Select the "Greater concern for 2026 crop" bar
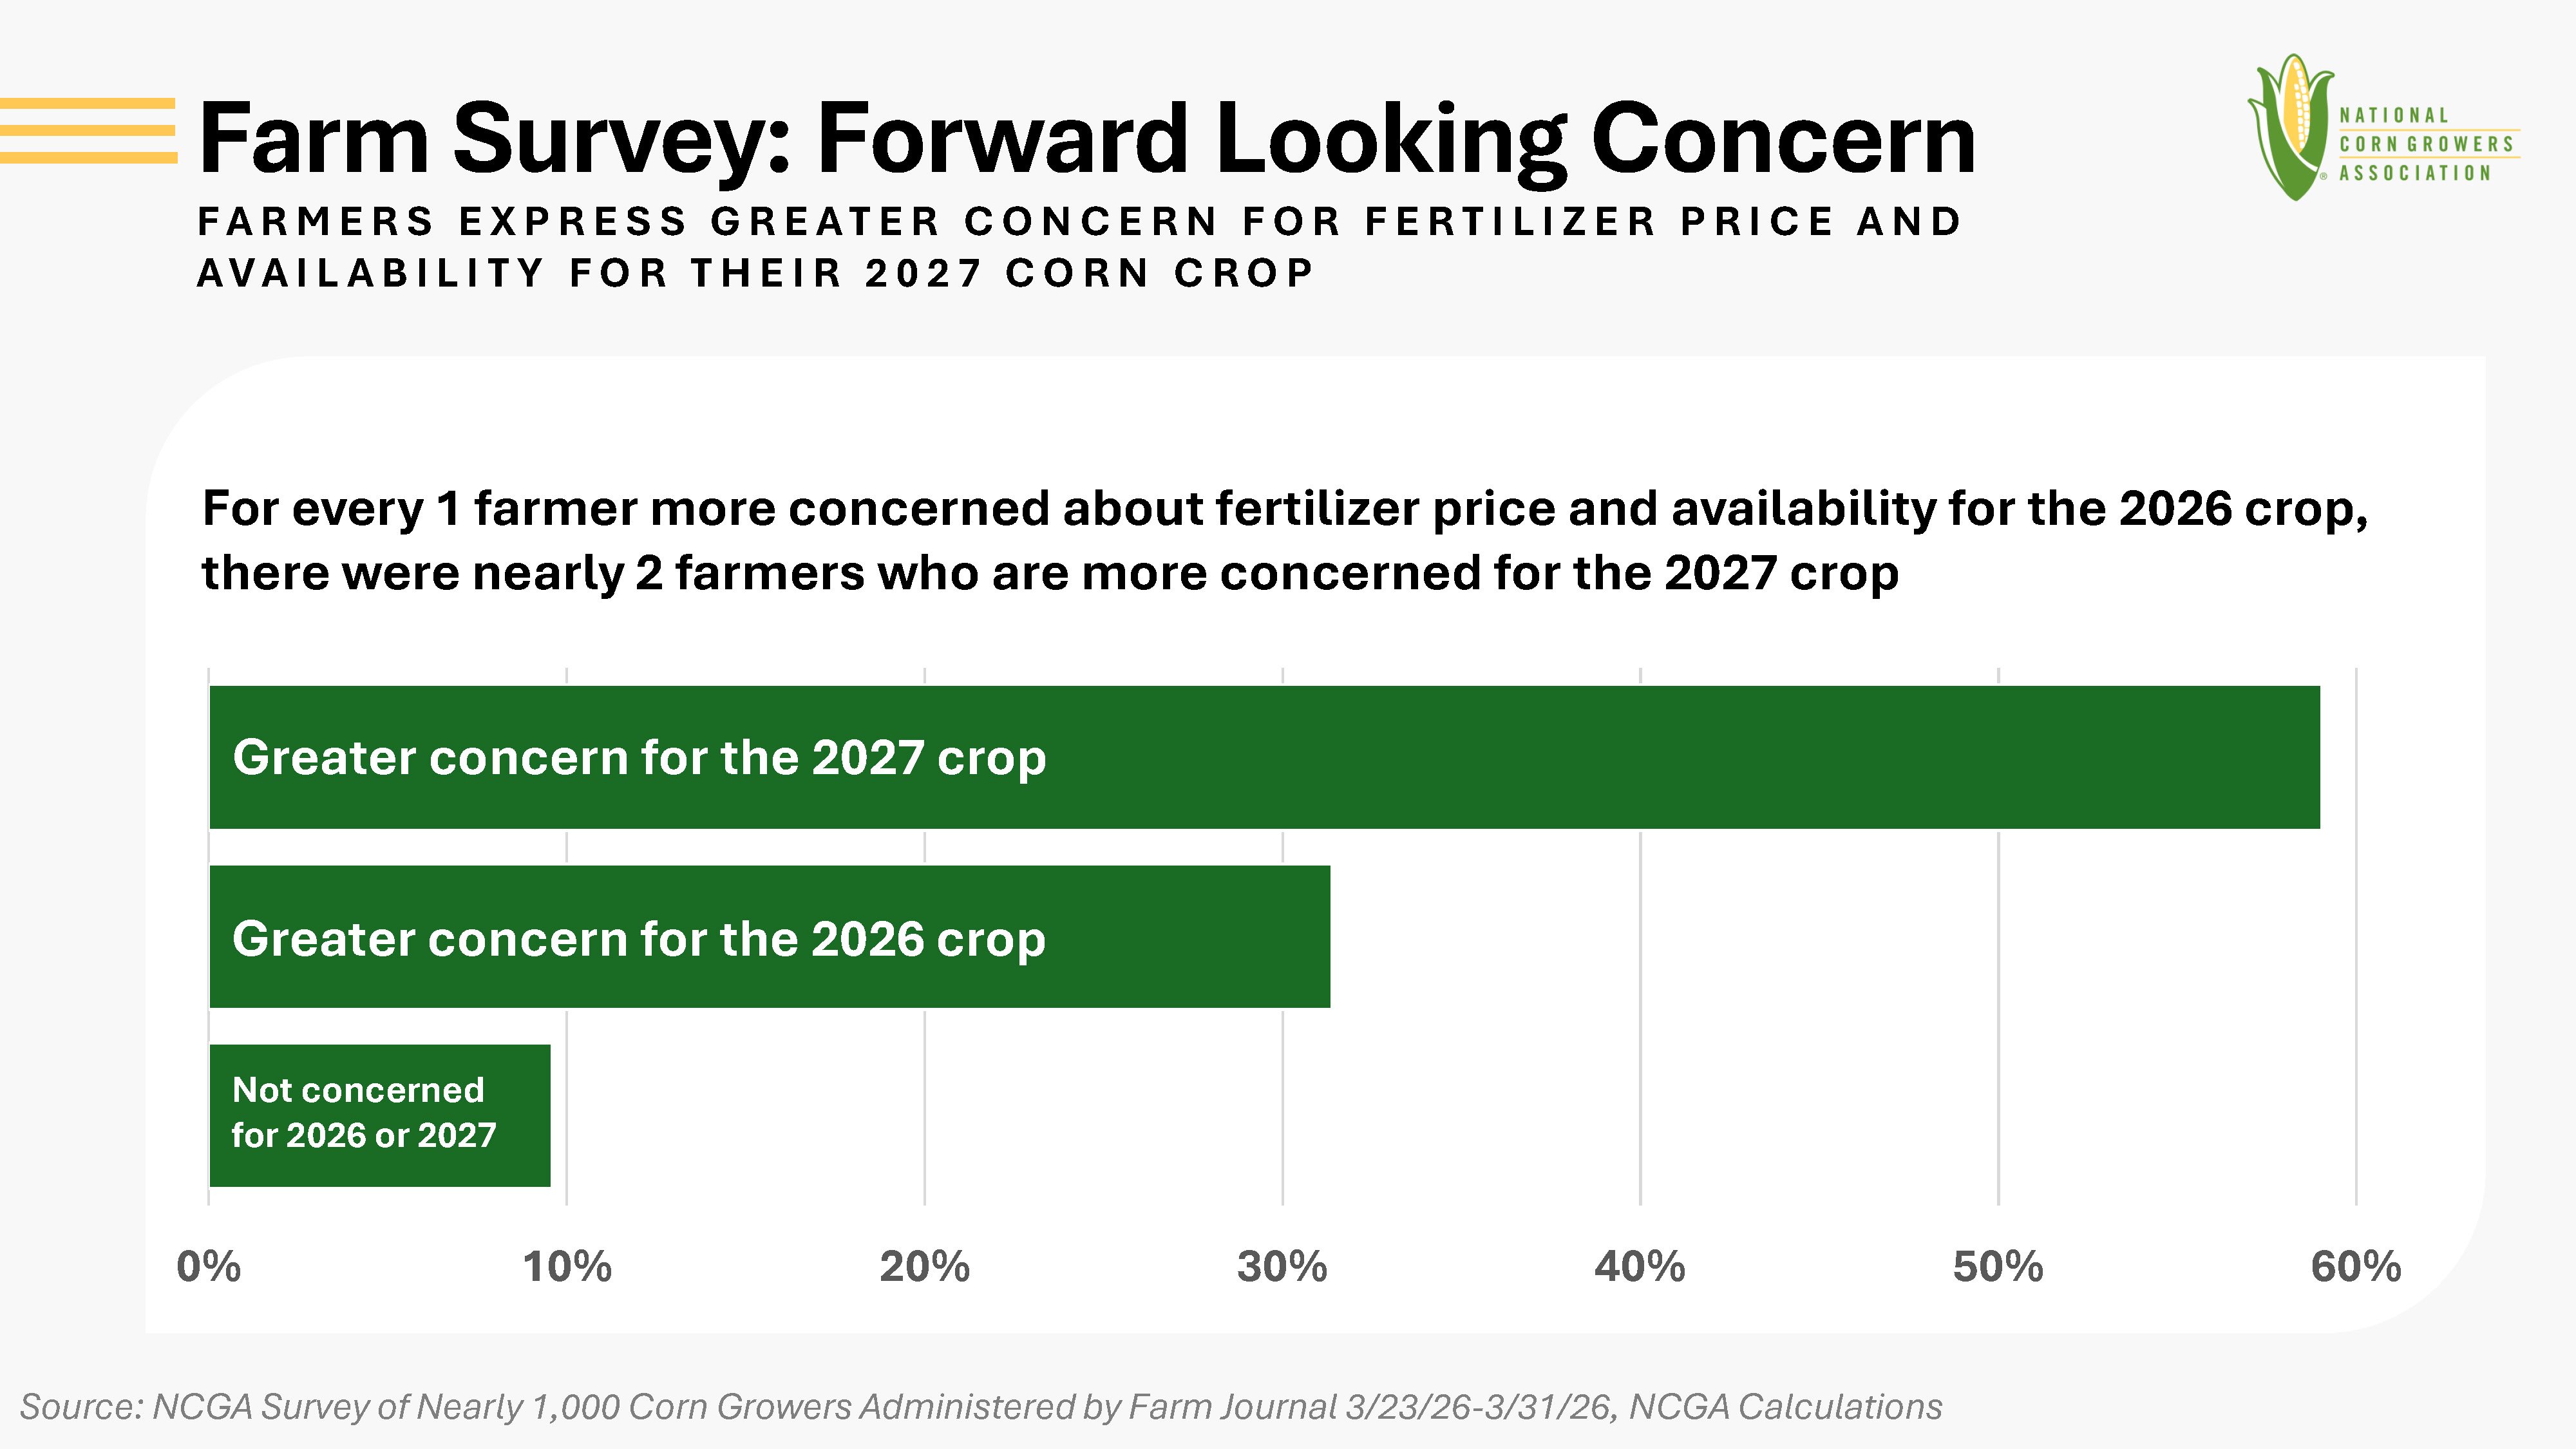 pyautogui.click(x=769, y=937)
